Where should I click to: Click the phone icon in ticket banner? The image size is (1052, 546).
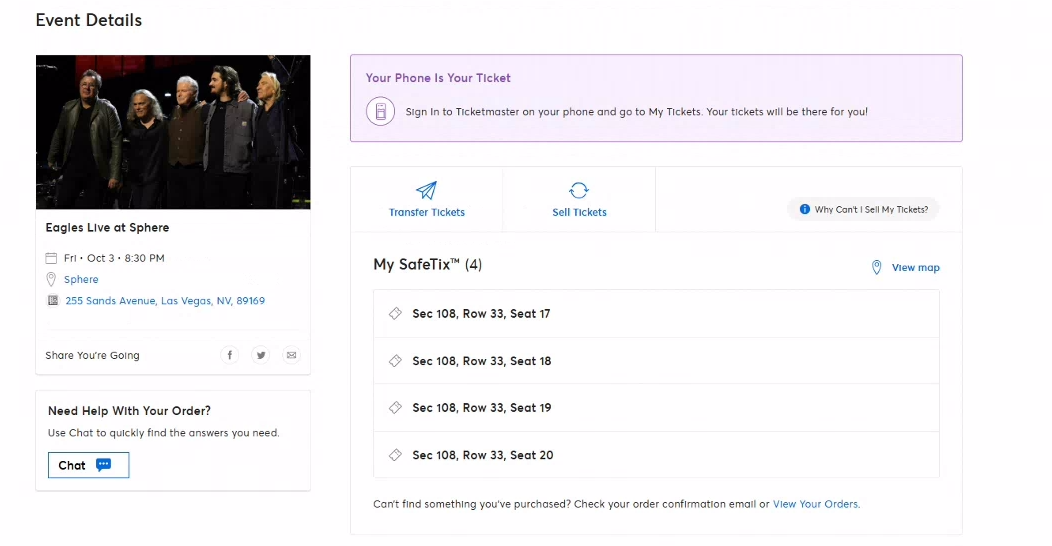tap(380, 111)
